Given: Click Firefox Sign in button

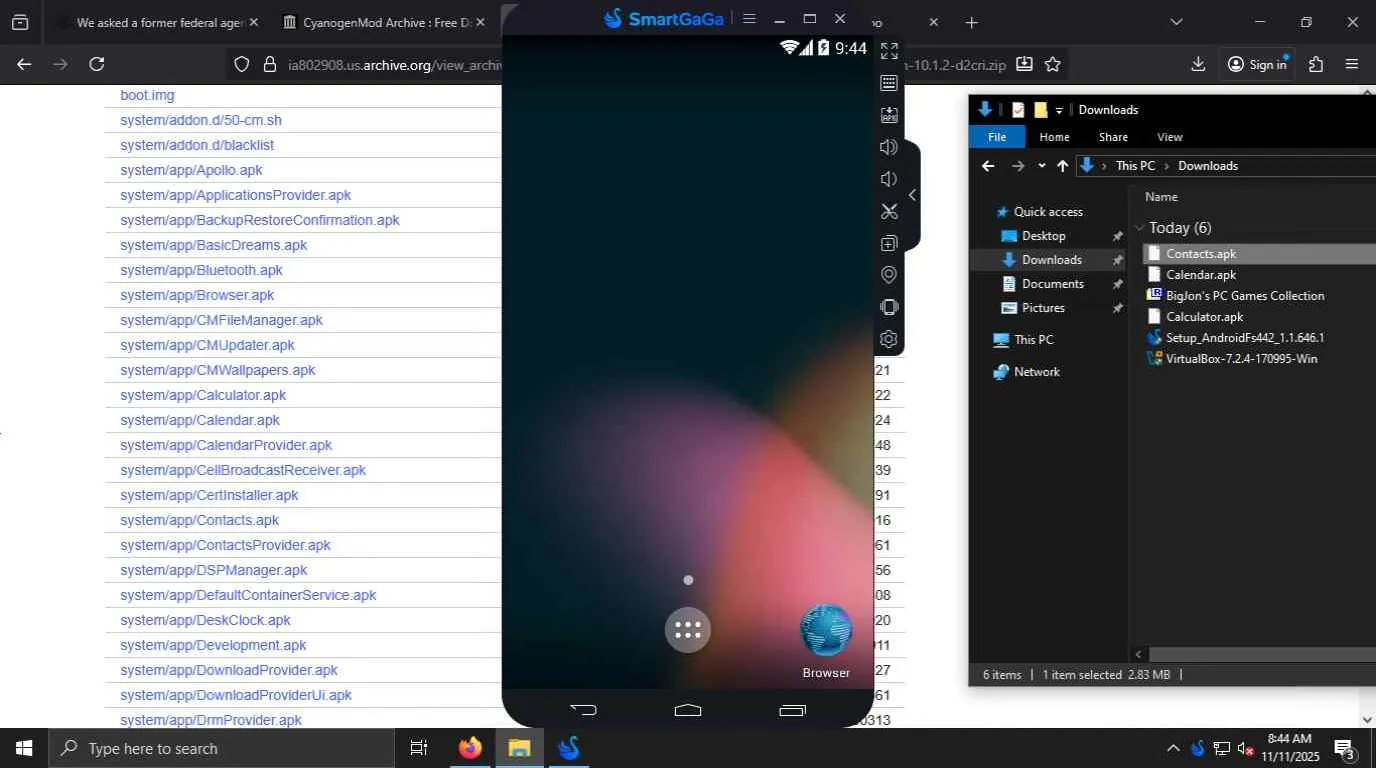Looking at the screenshot, I should [x=1257, y=64].
